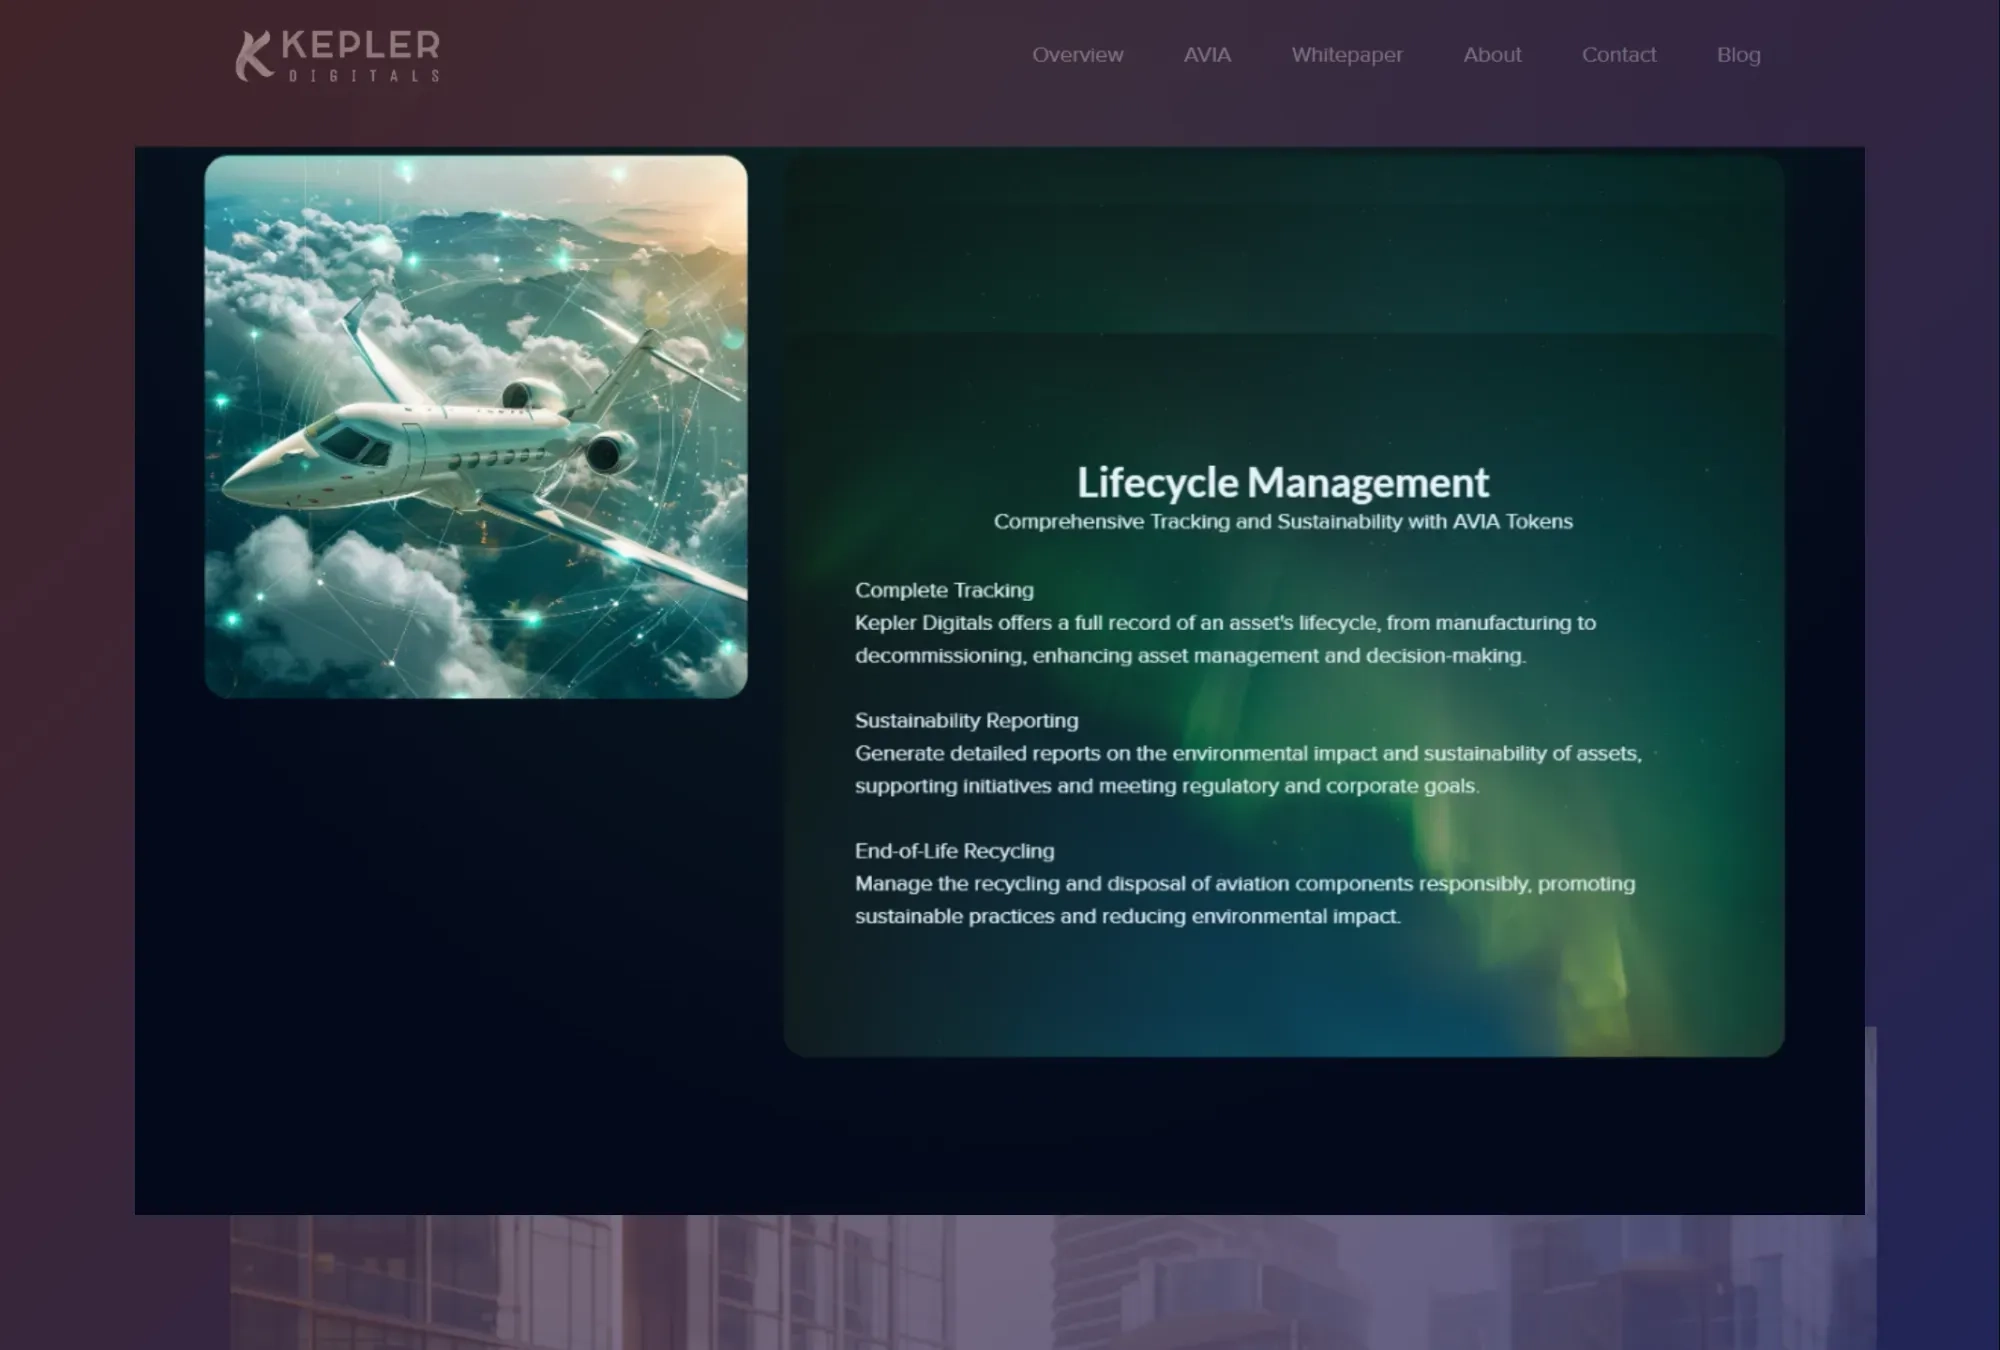The image size is (2000, 1350).
Task: Click the Lifecycle Management heading
Action: tap(1283, 482)
